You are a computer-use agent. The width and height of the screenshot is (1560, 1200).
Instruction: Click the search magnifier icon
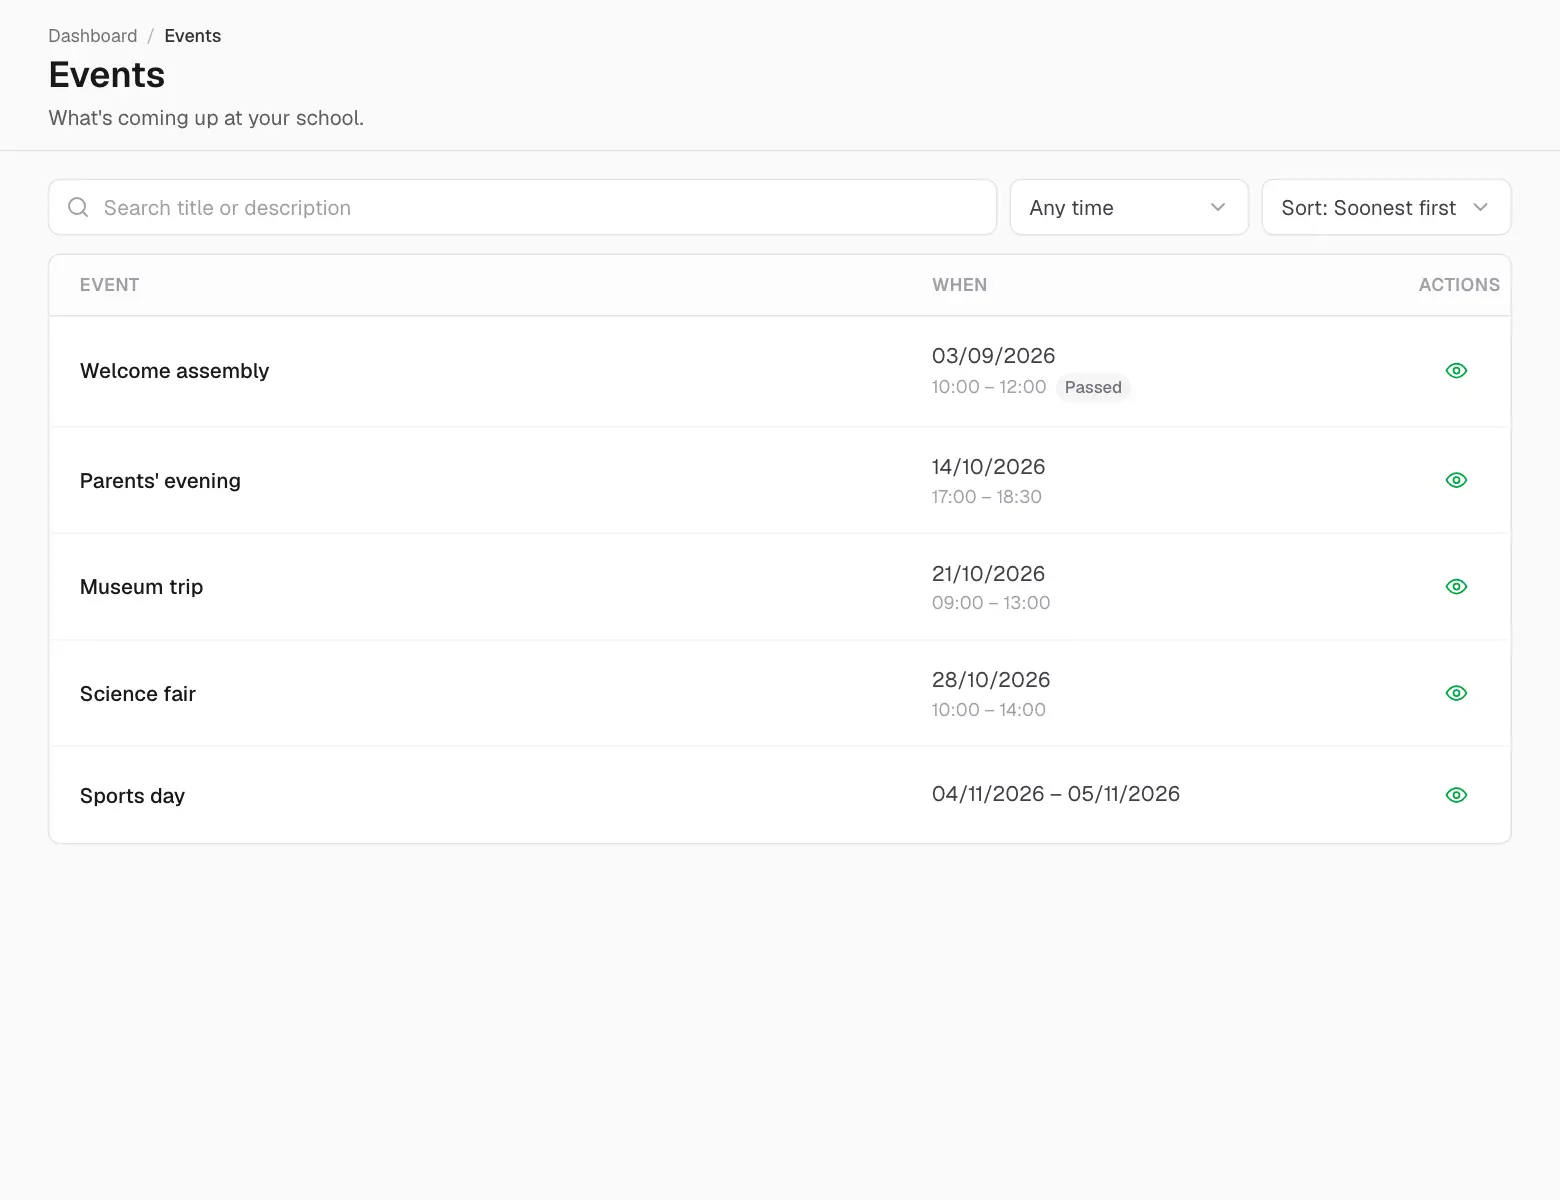click(x=78, y=207)
